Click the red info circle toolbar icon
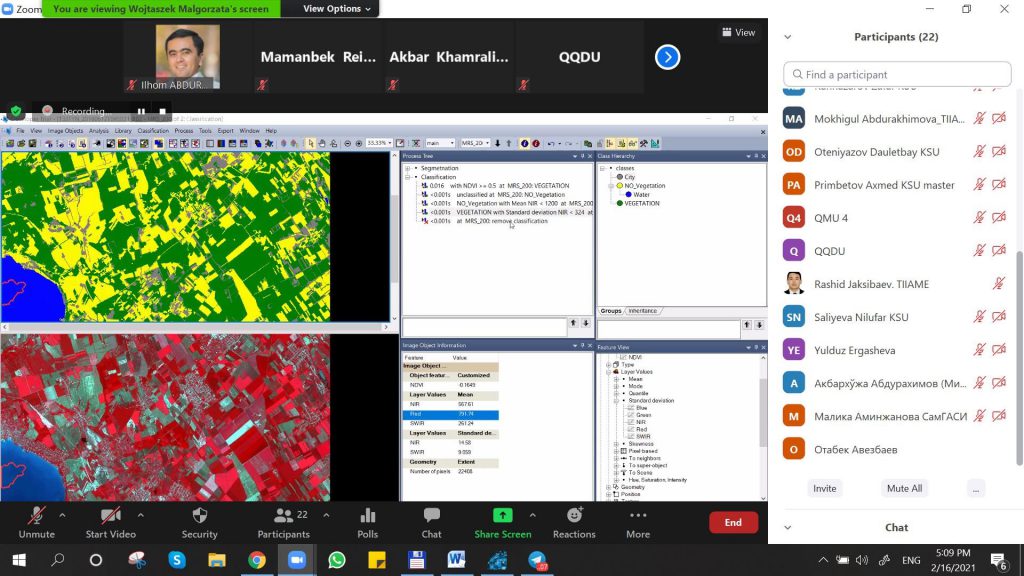Image resolution: width=1024 pixels, height=576 pixels. (x=536, y=144)
